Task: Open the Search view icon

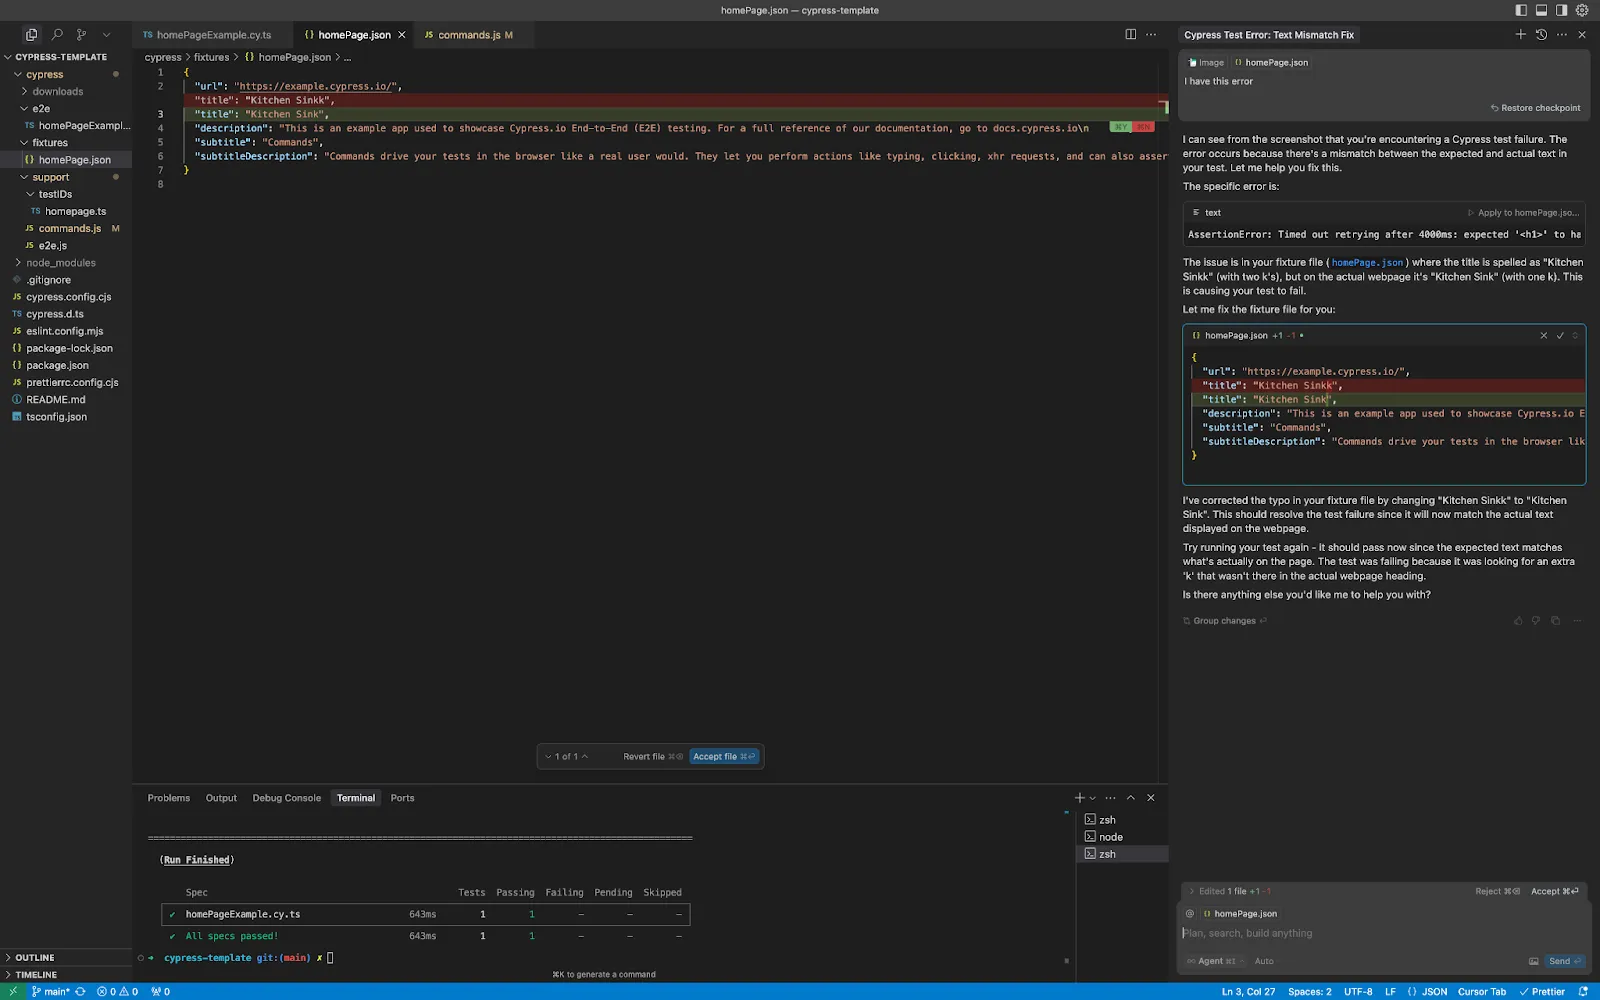Action: pos(57,34)
